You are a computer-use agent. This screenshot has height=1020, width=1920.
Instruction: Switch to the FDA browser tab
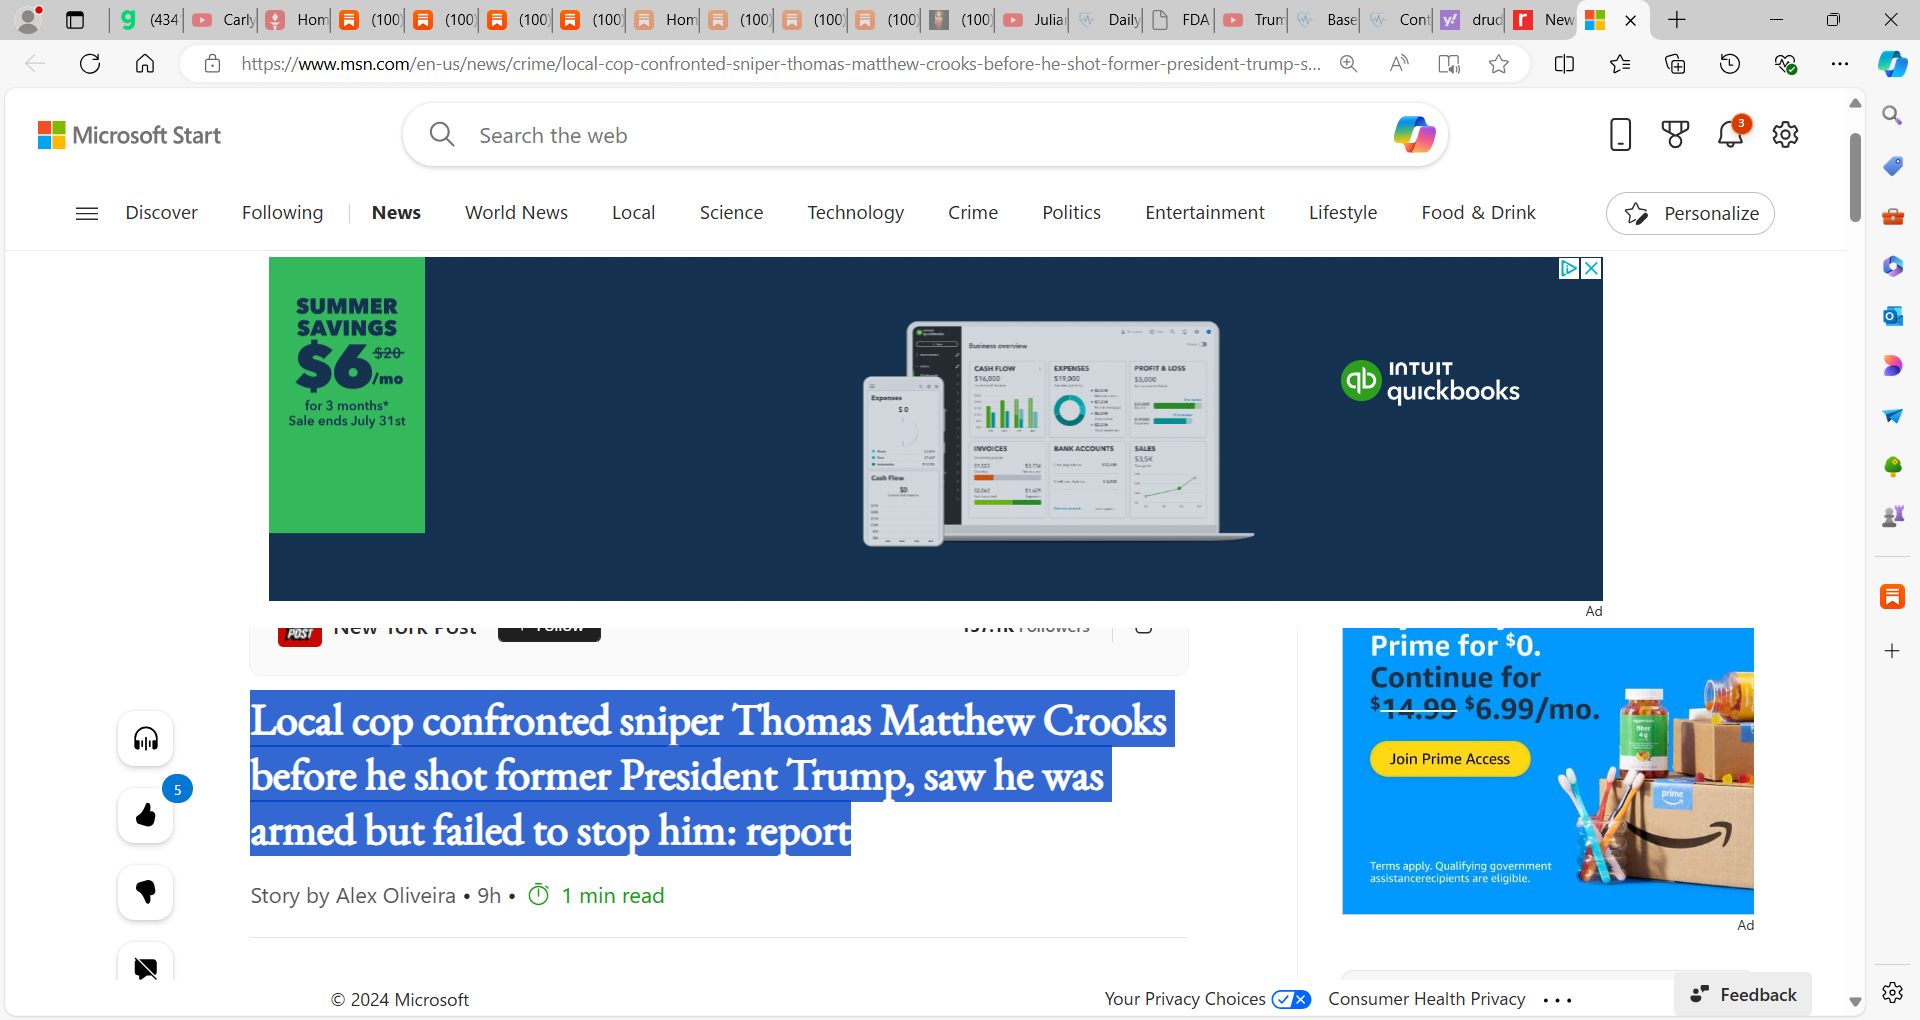tap(1180, 20)
